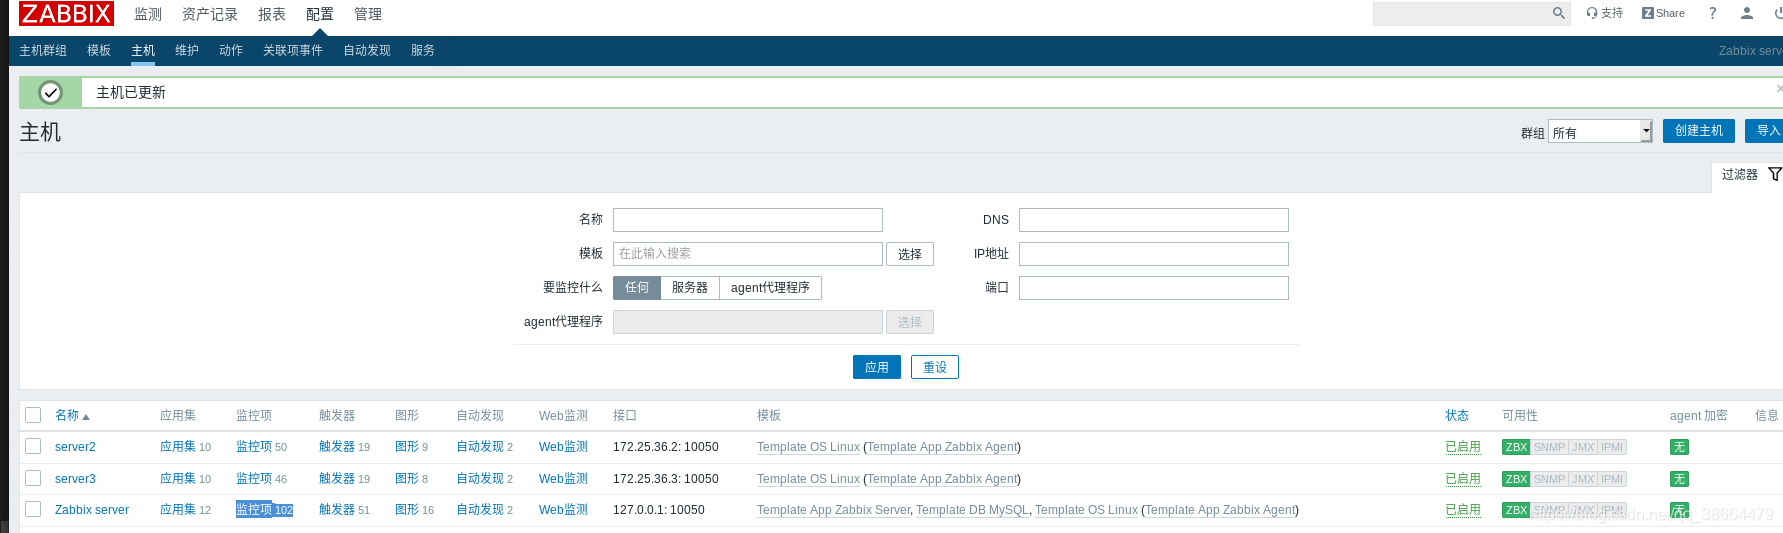Open the 管理 top menu
This screenshot has height=533, width=1783.
point(368,14)
